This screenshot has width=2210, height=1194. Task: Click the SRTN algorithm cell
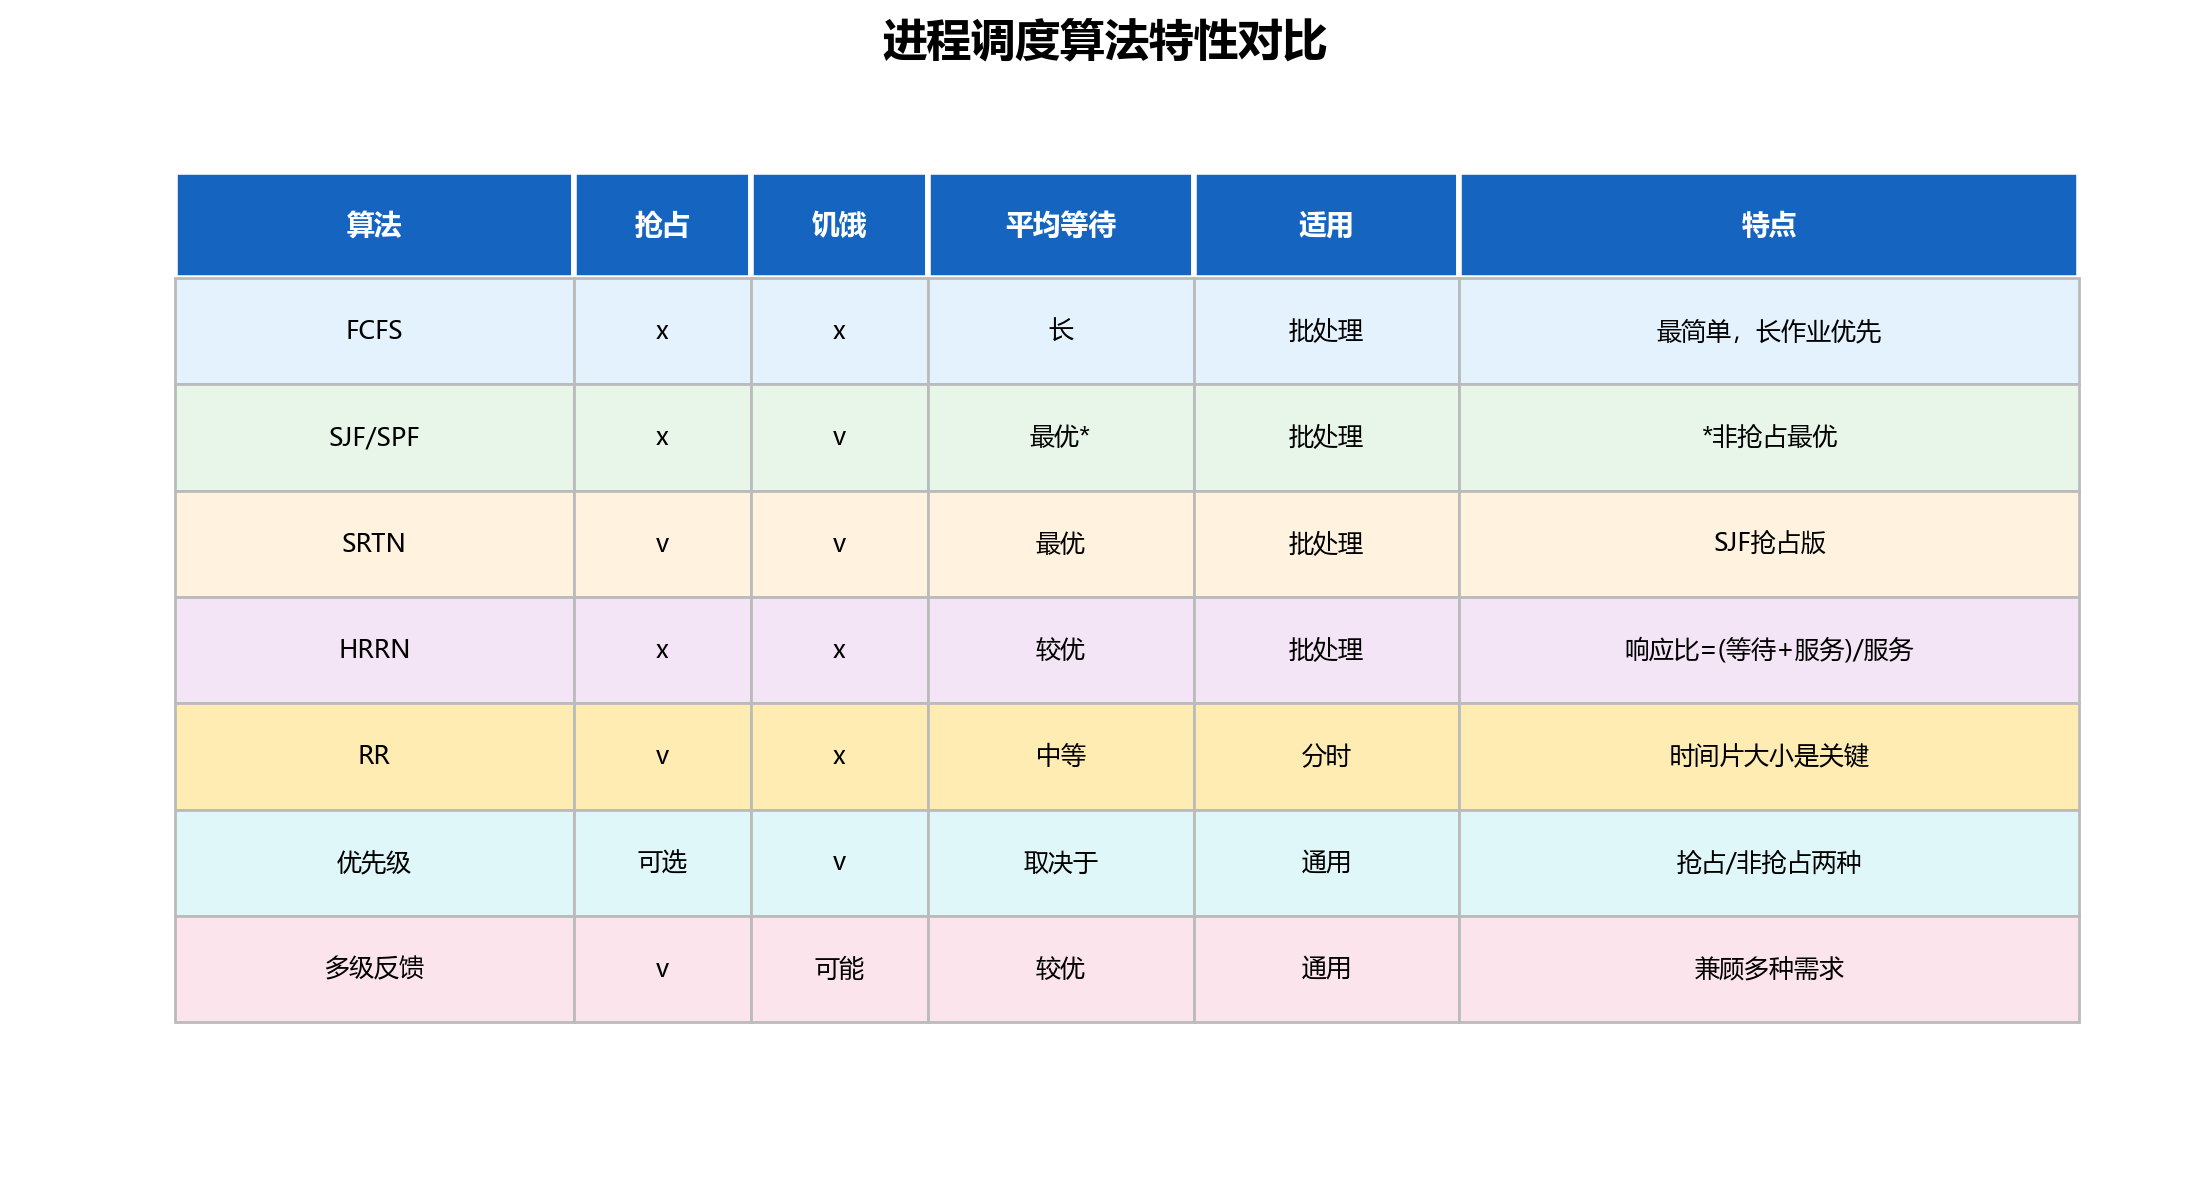374,544
